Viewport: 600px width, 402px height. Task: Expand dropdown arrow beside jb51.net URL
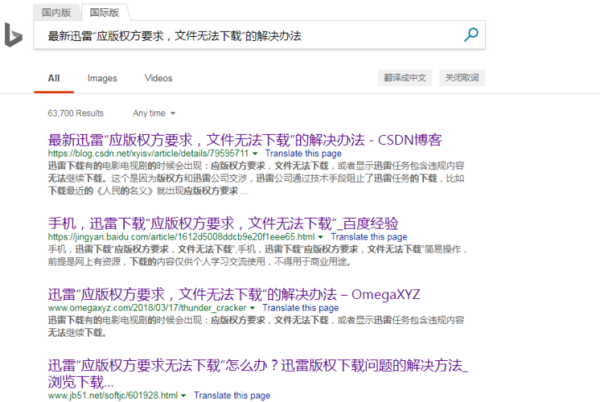pos(184,395)
